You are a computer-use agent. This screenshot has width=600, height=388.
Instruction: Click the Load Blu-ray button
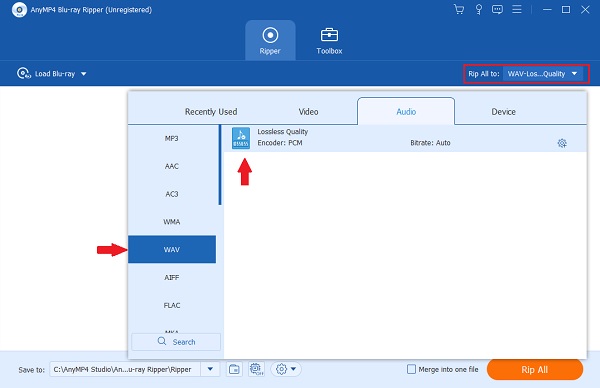click(x=52, y=73)
